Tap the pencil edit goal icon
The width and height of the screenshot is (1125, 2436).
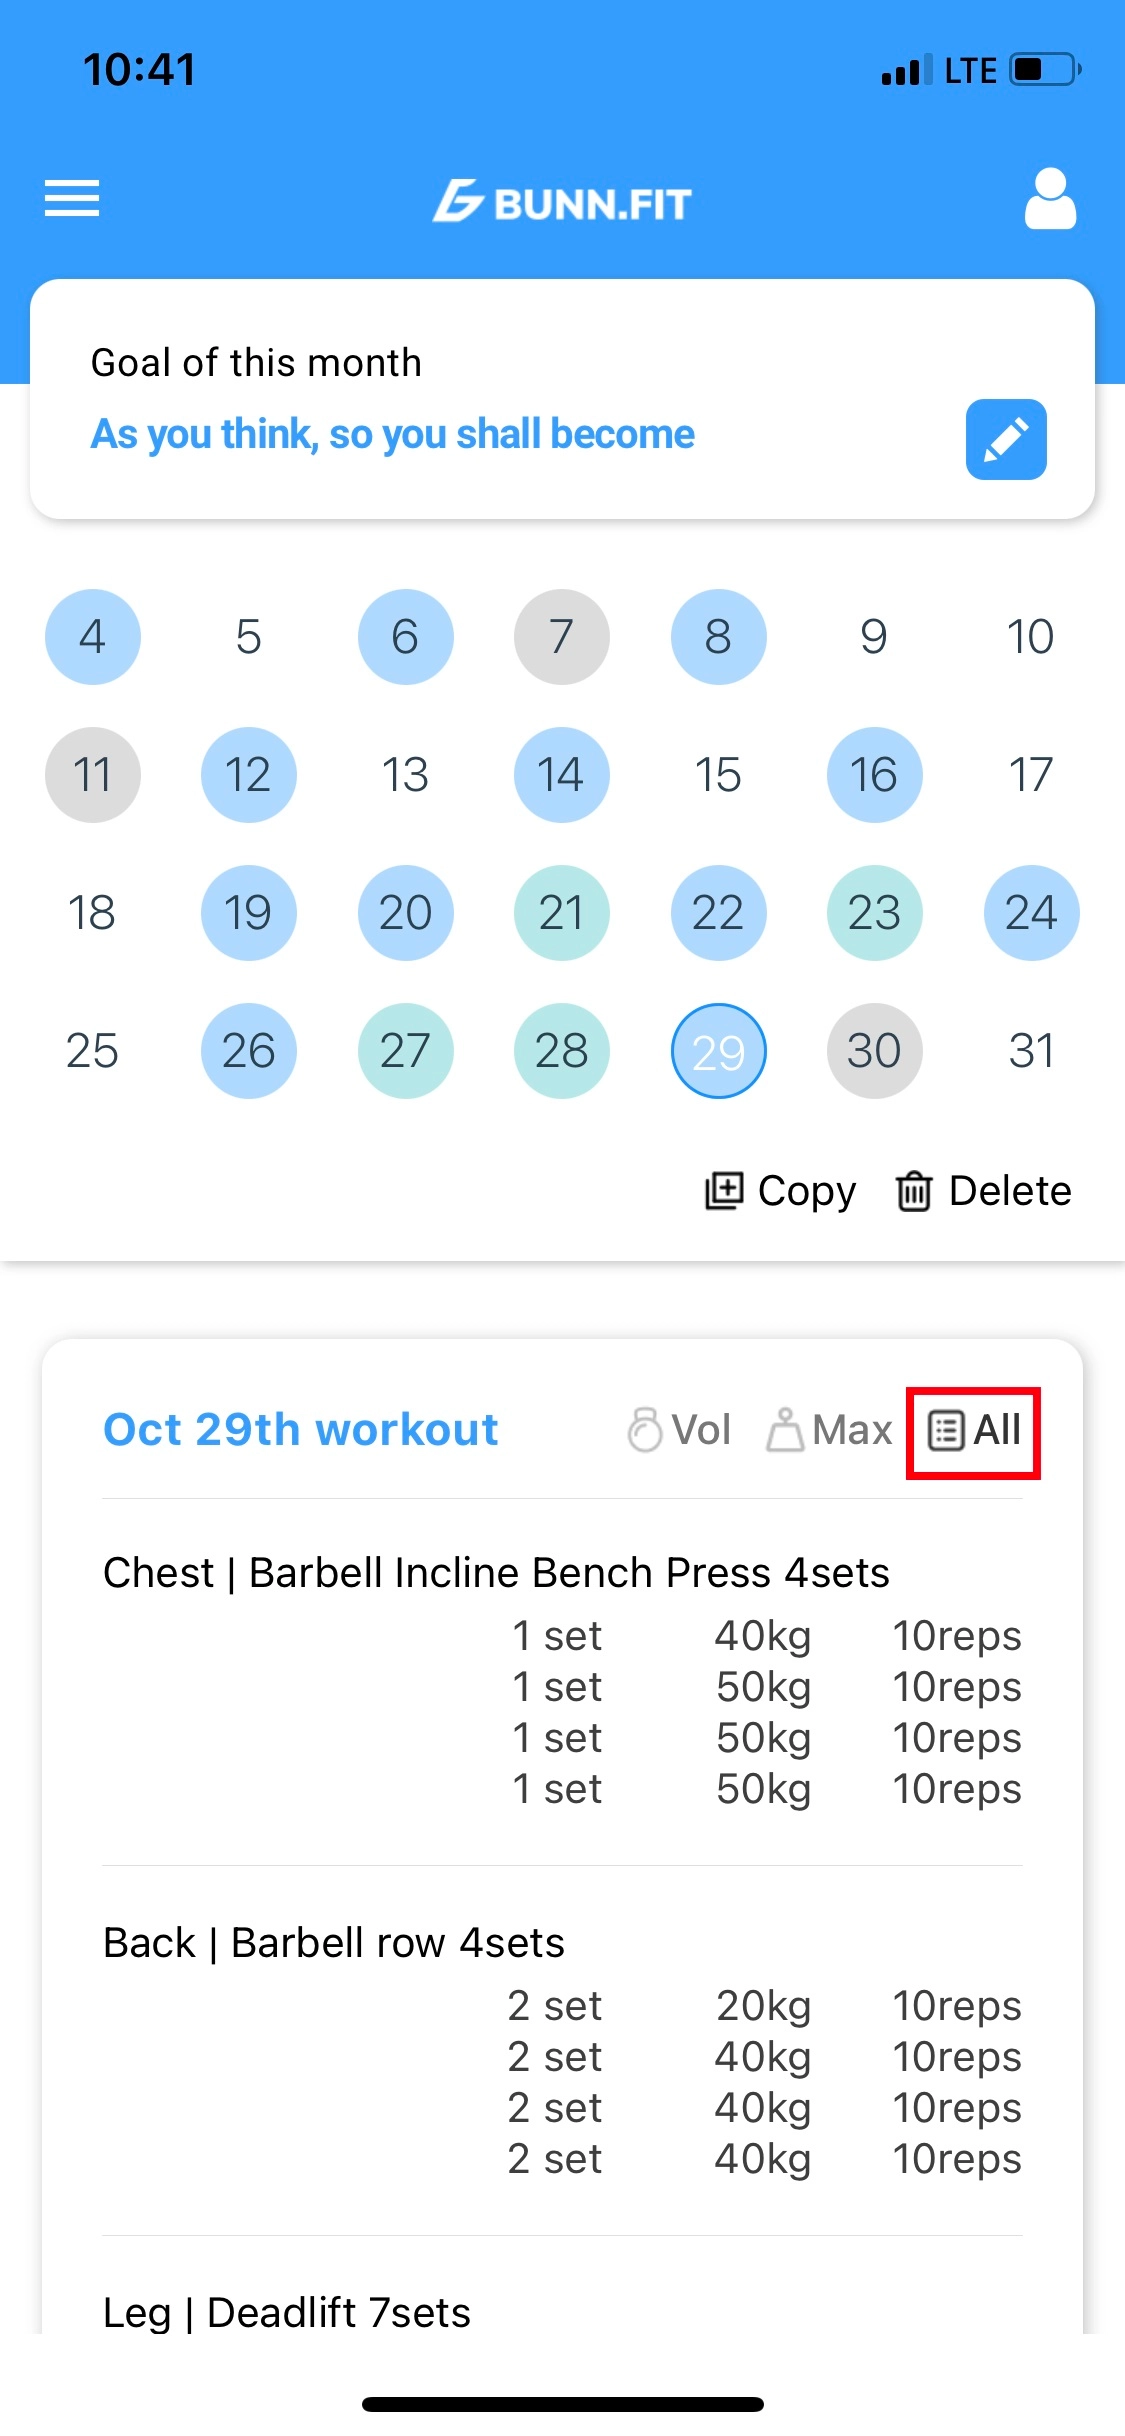point(1006,439)
